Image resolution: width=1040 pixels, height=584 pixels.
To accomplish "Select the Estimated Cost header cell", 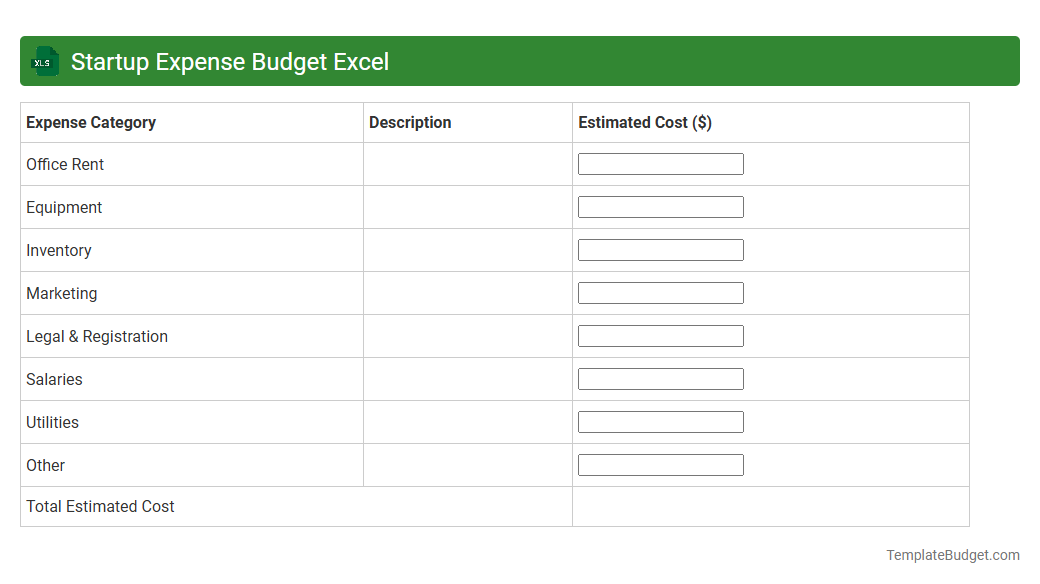I will tap(644, 122).
